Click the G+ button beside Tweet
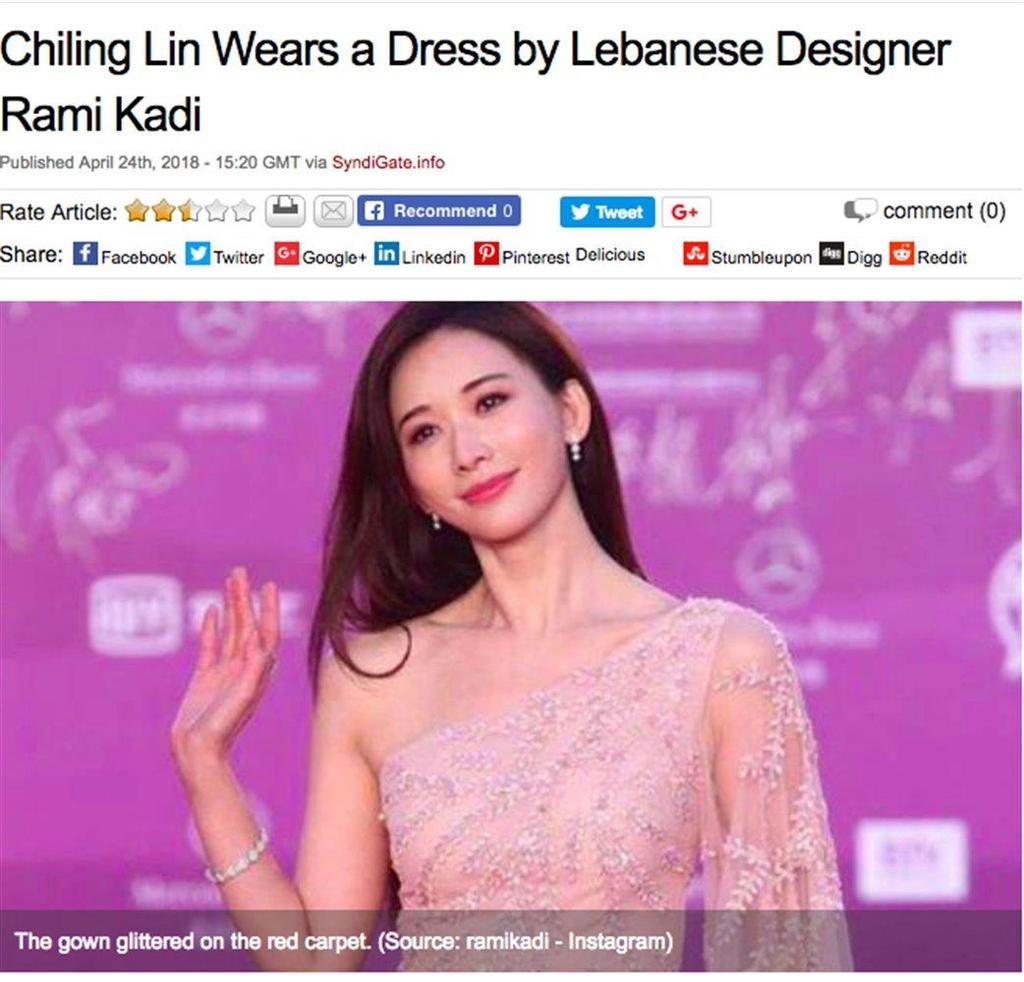Viewport: 1024px width, 982px height. pyautogui.click(x=686, y=212)
